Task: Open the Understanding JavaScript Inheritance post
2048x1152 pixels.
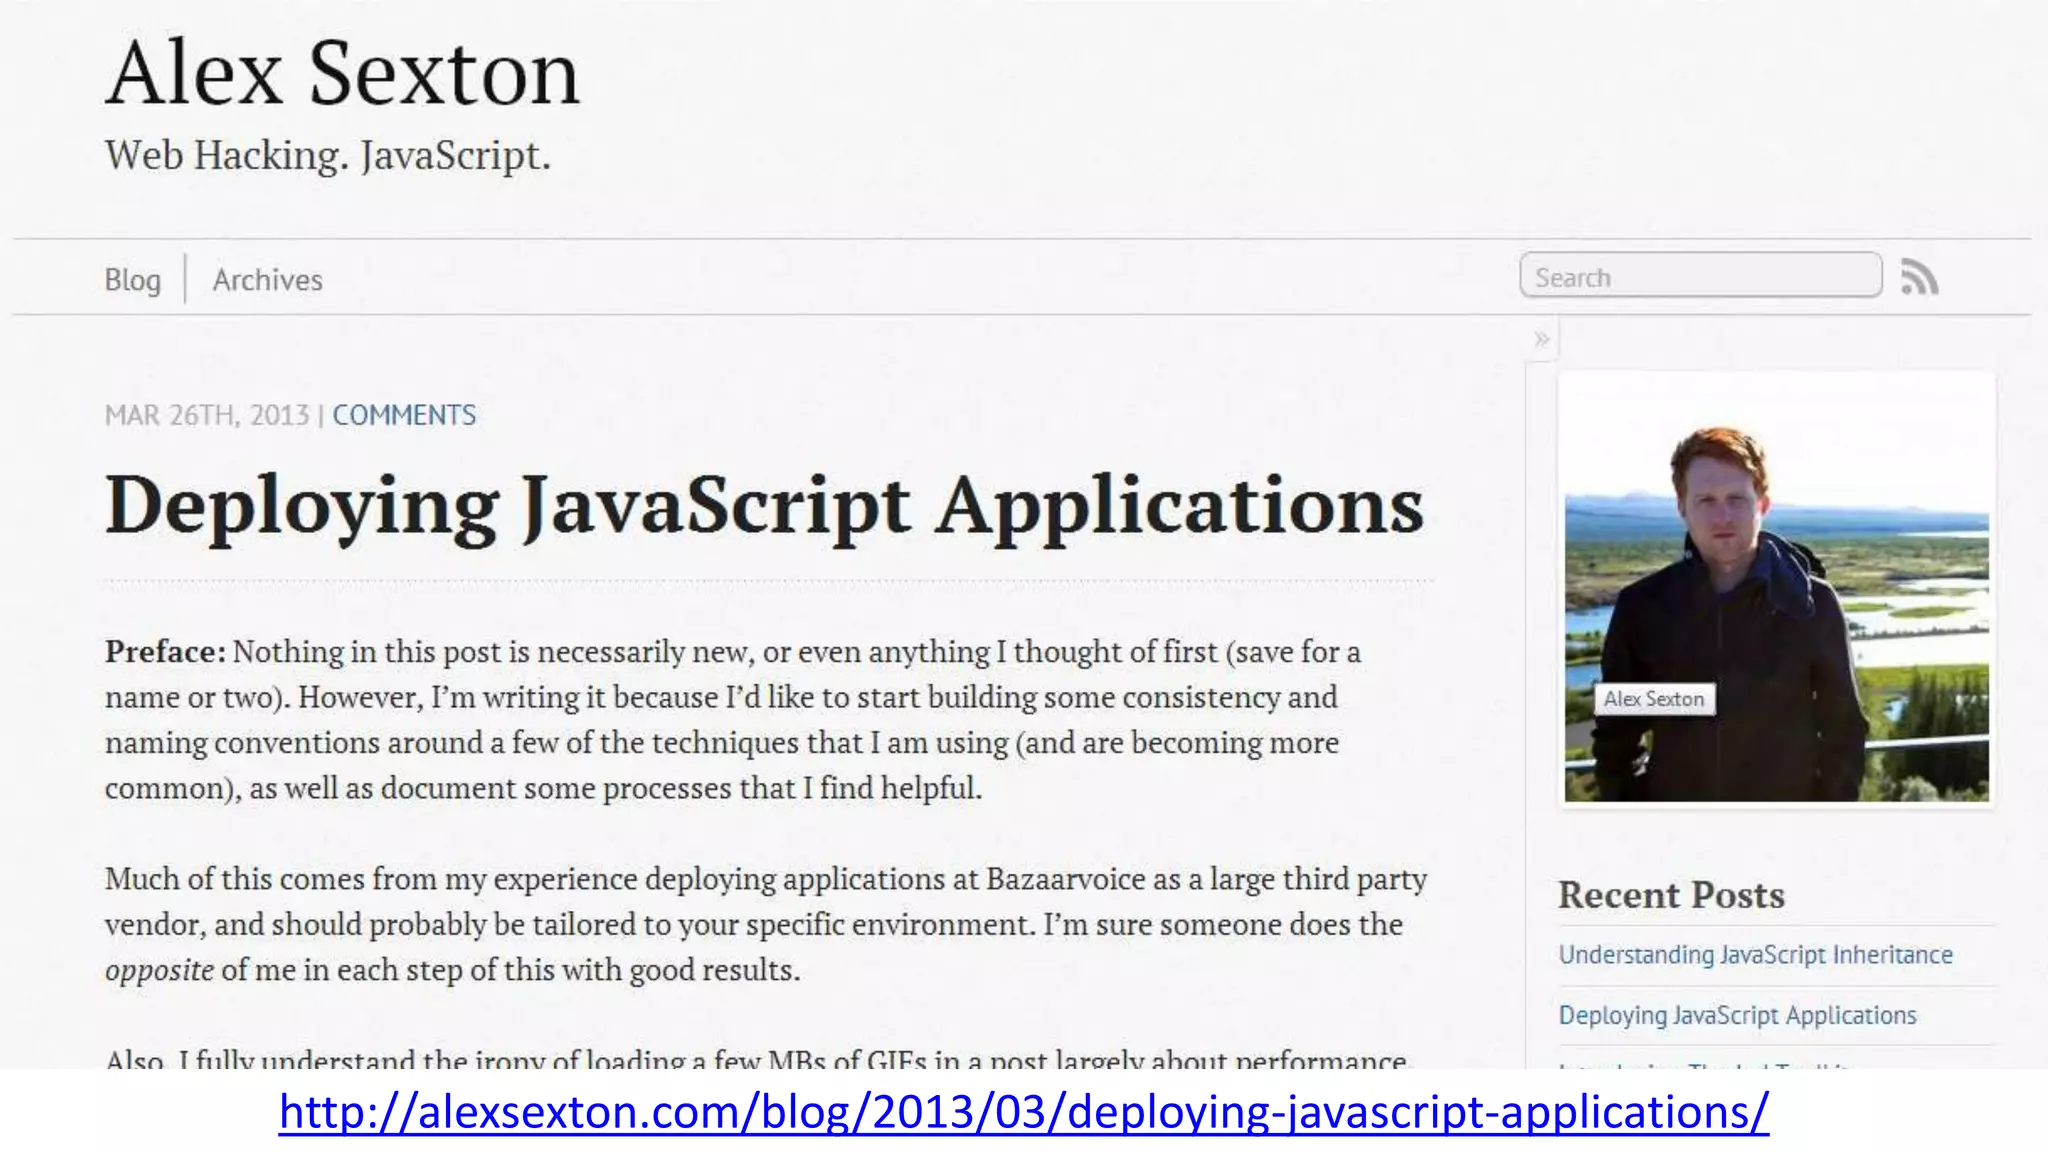Action: click(1755, 955)
